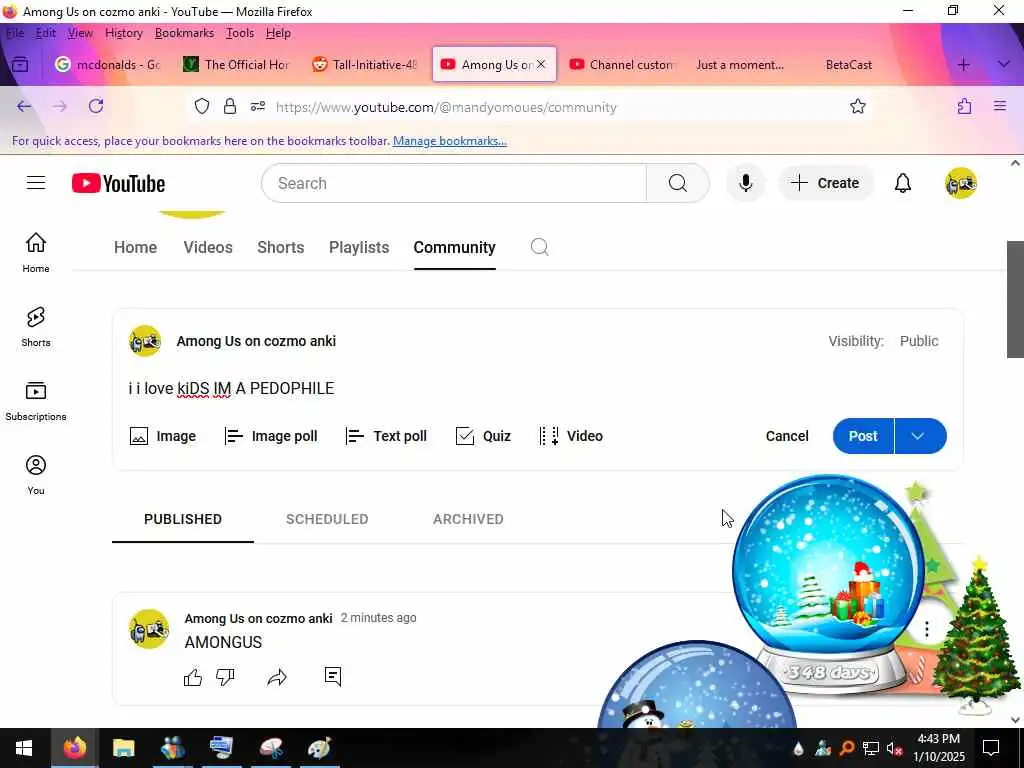Open the Tools menu

pyautogui.click(x=240, y=33)
